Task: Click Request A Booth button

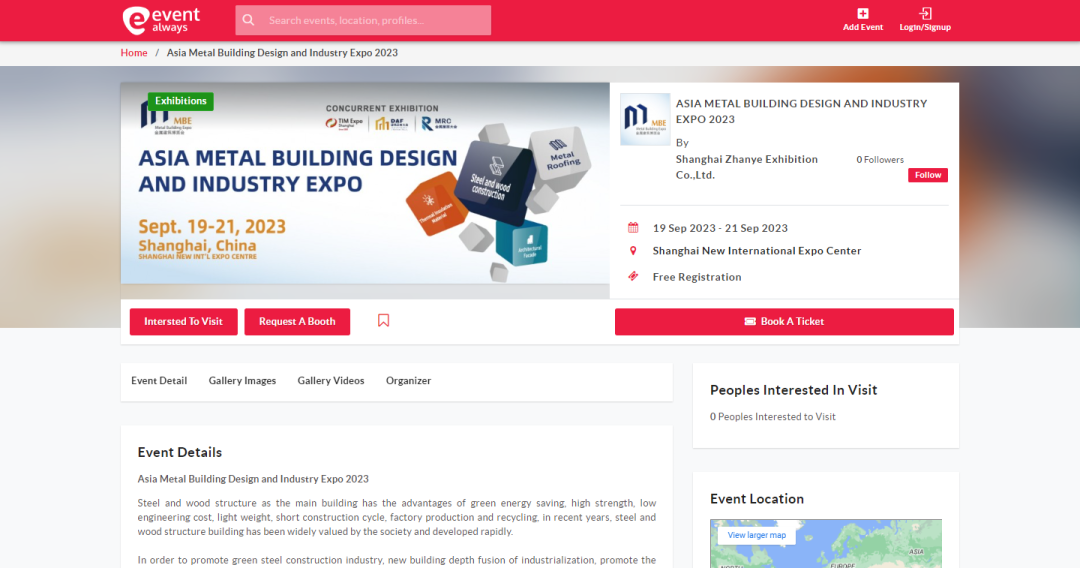Action: tap(297, 322)
